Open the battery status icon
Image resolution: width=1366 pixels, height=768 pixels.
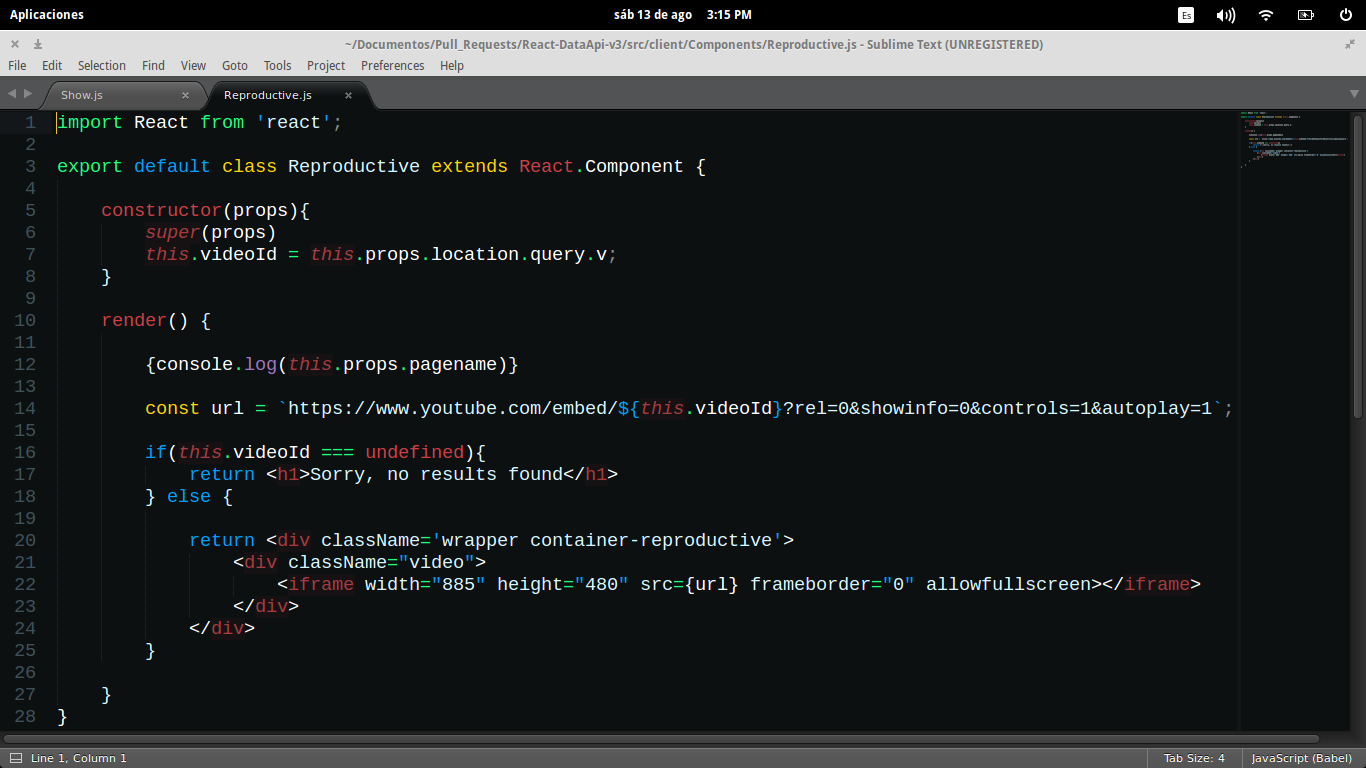tap(1306, 15)
